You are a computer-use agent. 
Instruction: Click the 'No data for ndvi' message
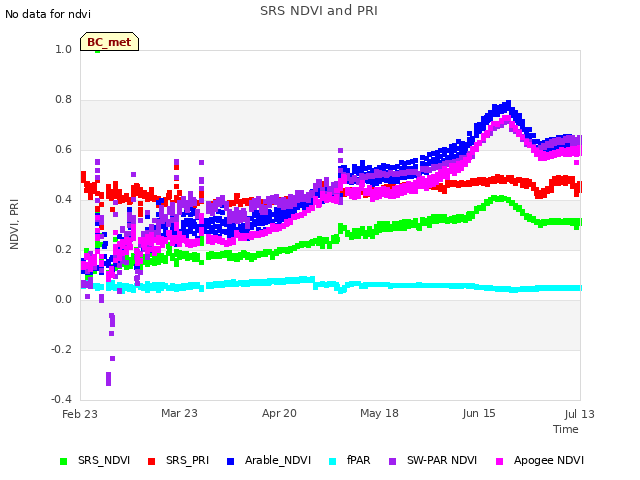tap(48, 14)
